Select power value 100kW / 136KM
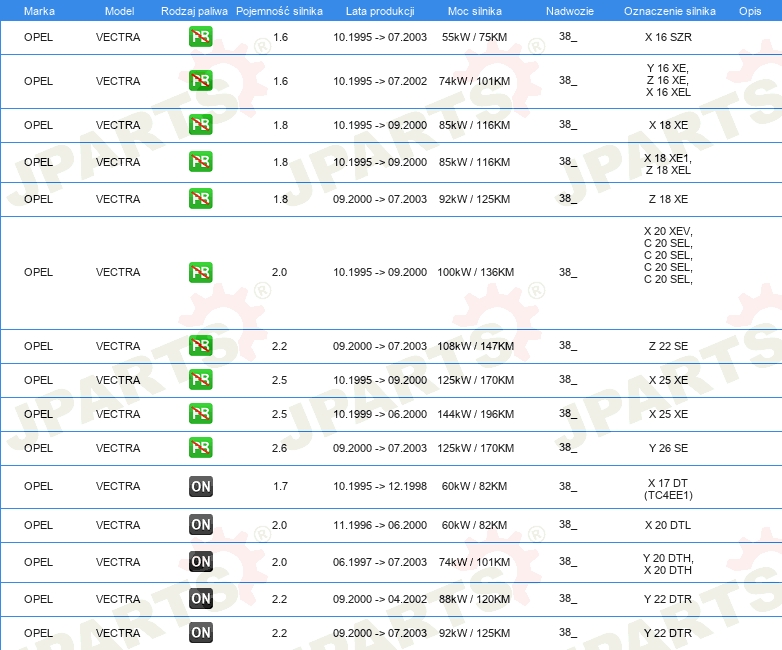This screenshot has width=782, height=650. coord(475,272)
